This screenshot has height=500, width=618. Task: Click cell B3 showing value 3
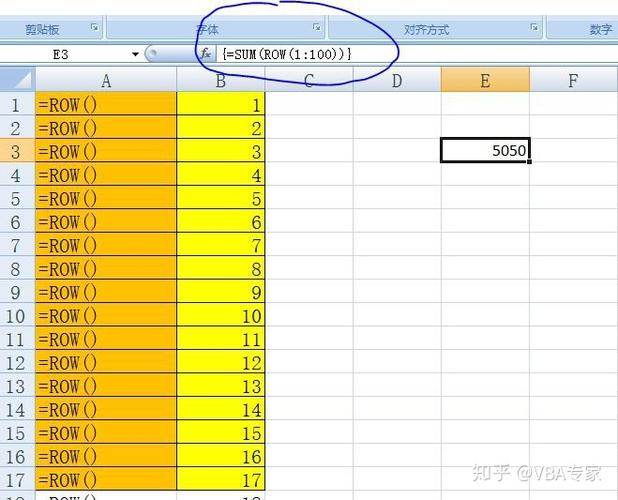[221, 151]
